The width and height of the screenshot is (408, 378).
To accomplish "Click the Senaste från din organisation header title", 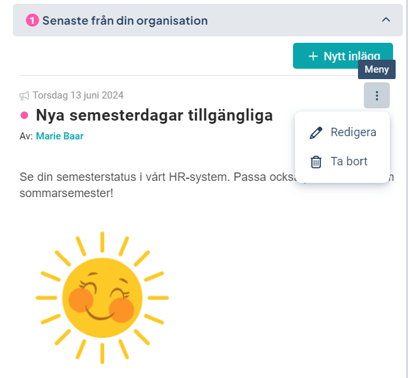I will (125, 21).
